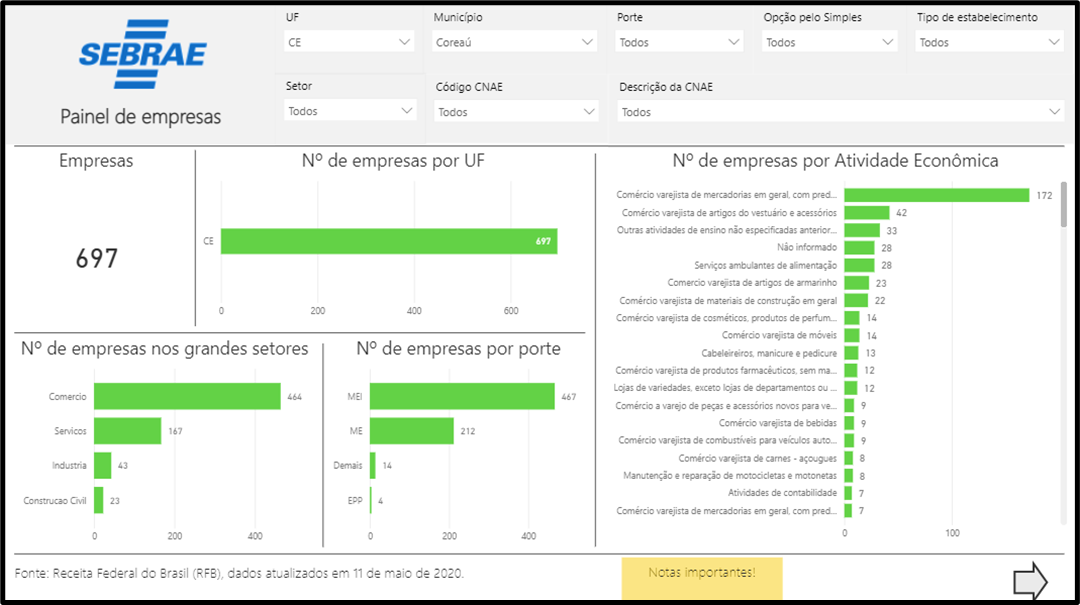Open the UF dropdown showing CE

tap(349, 42)
